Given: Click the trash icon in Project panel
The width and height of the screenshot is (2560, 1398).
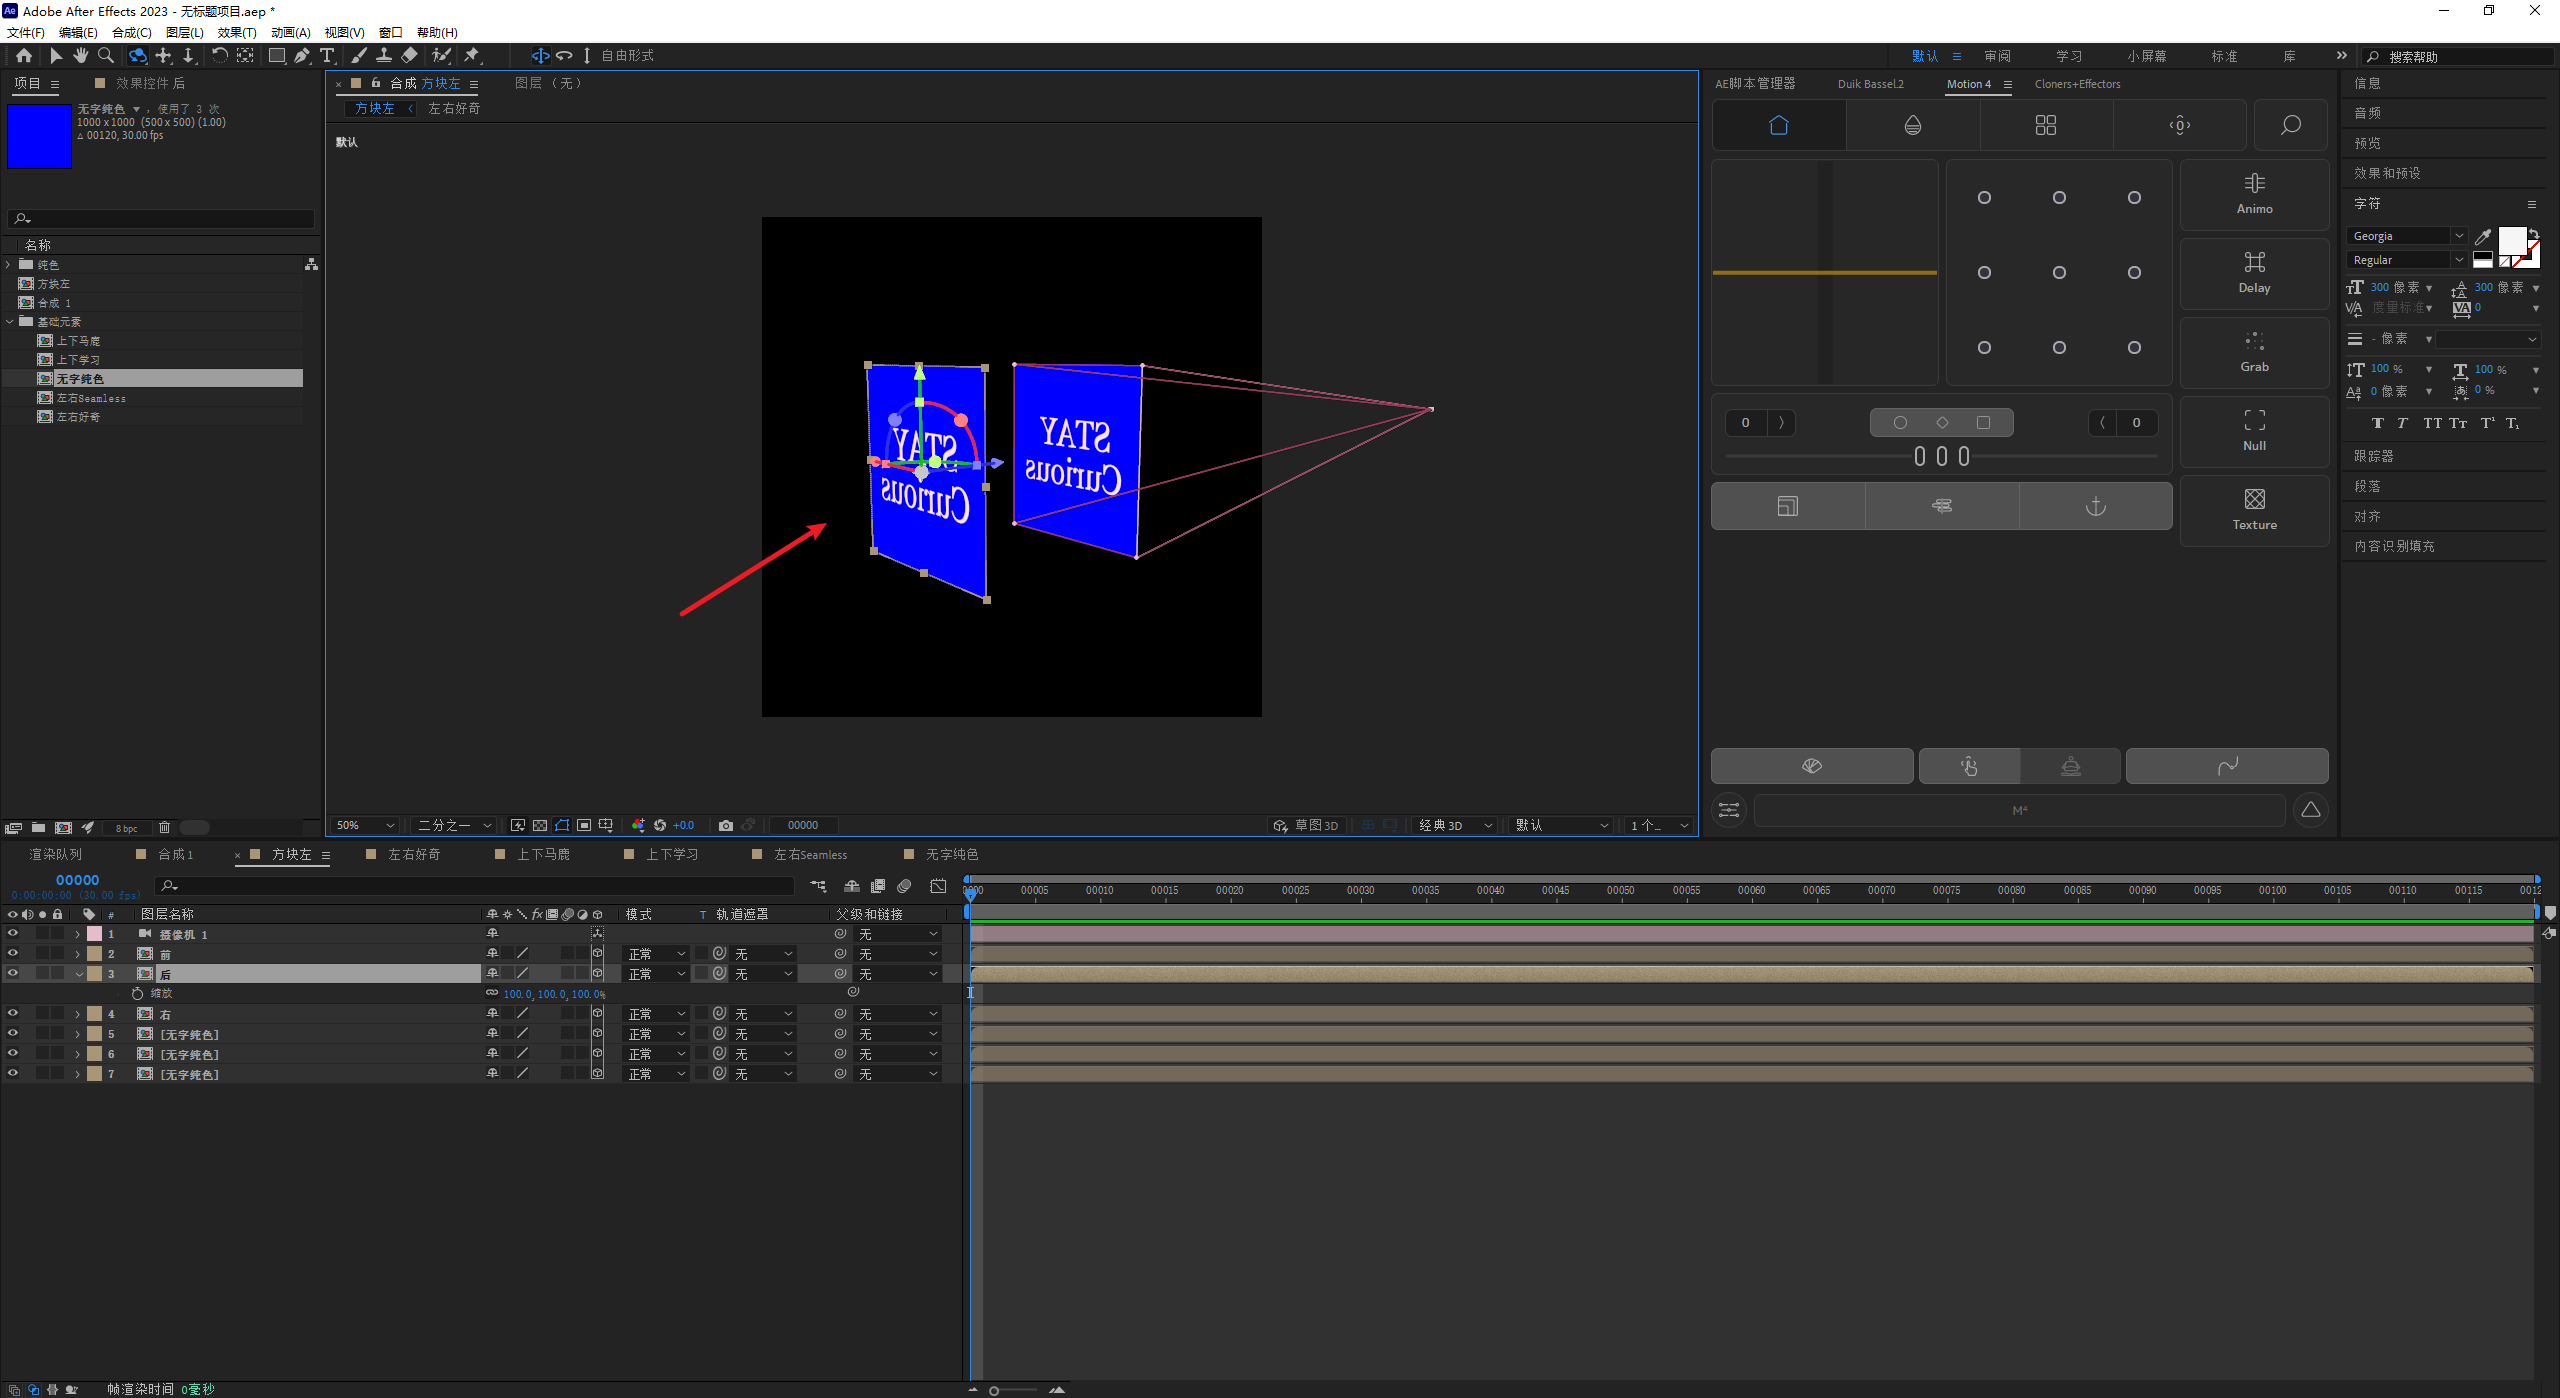Looking at the screenshot, I should 165,828.
